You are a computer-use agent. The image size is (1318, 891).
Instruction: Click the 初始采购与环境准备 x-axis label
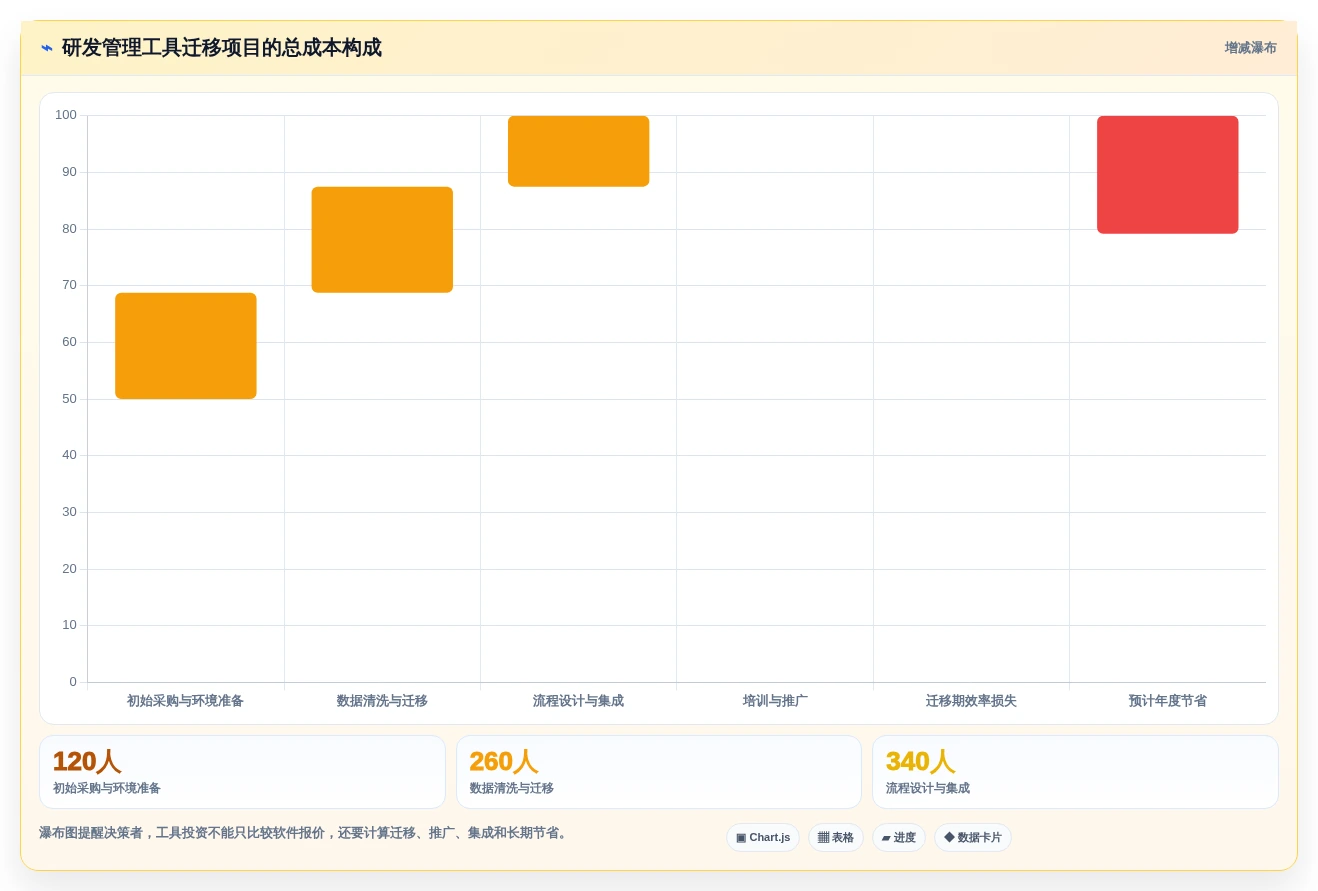coord(185,701)
